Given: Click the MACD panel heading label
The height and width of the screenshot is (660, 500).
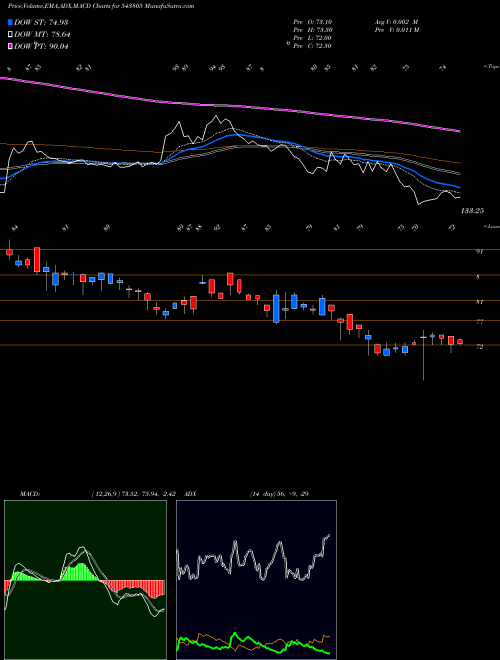Looking at the screenshot, I should (x=30, y=494).
